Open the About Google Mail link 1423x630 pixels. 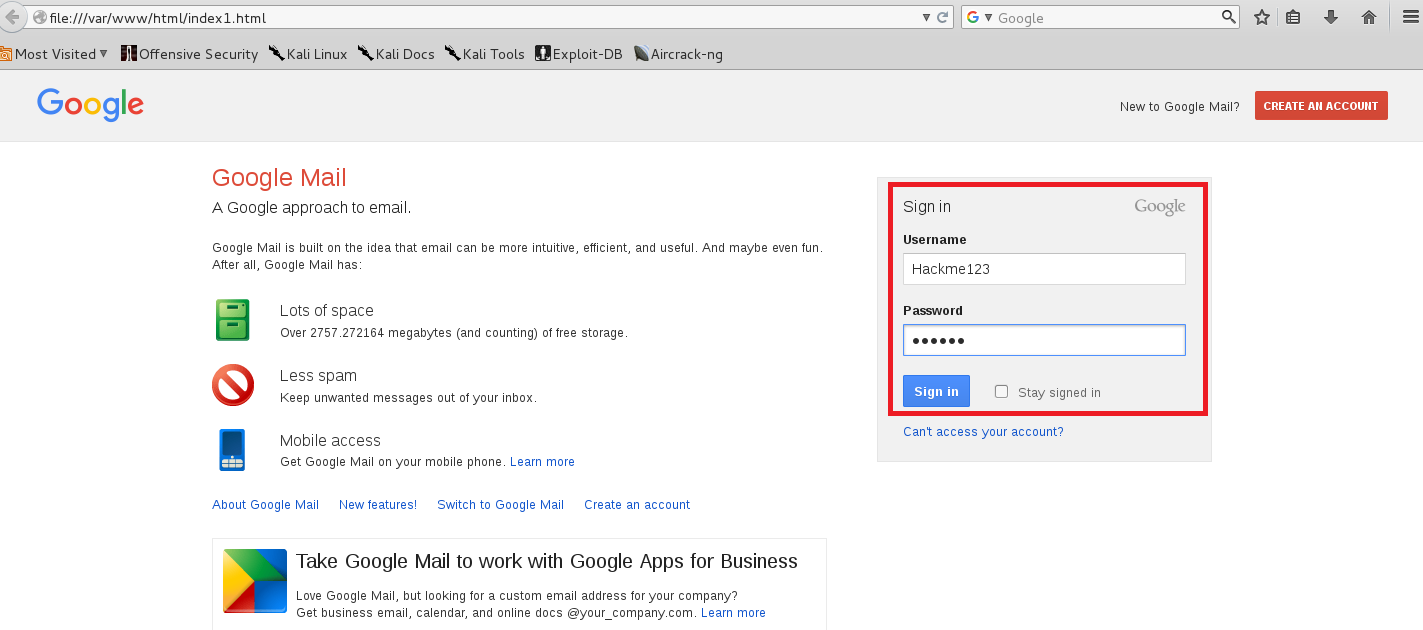tap(265, 505)
